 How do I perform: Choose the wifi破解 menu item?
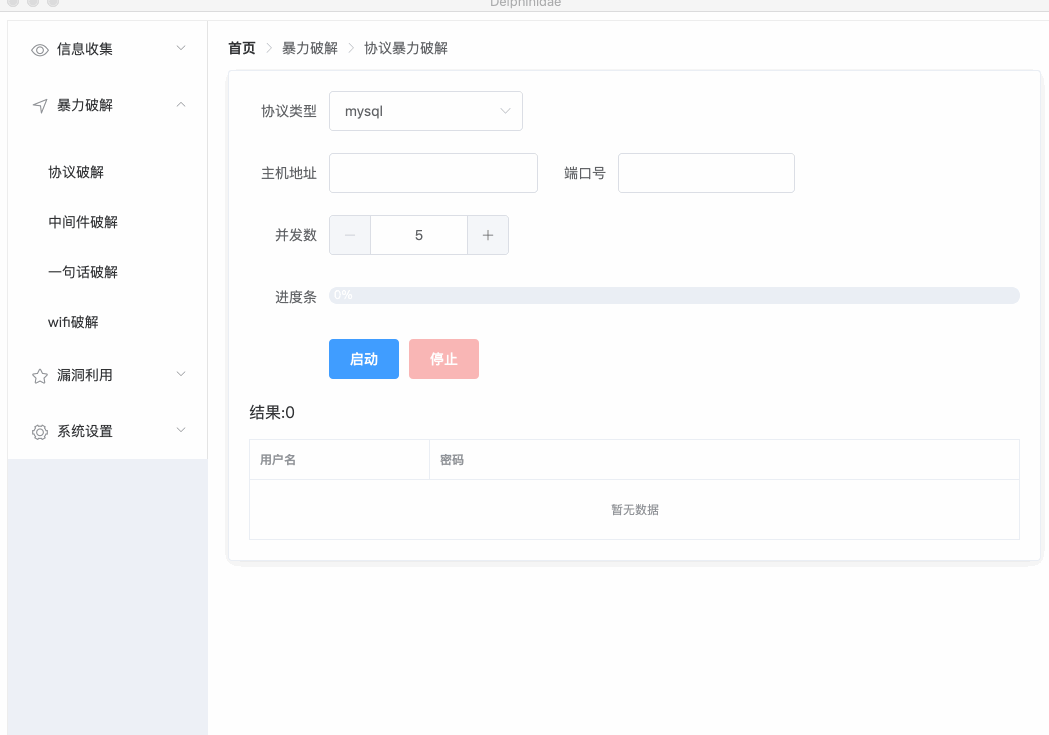(x=73, y=322)
